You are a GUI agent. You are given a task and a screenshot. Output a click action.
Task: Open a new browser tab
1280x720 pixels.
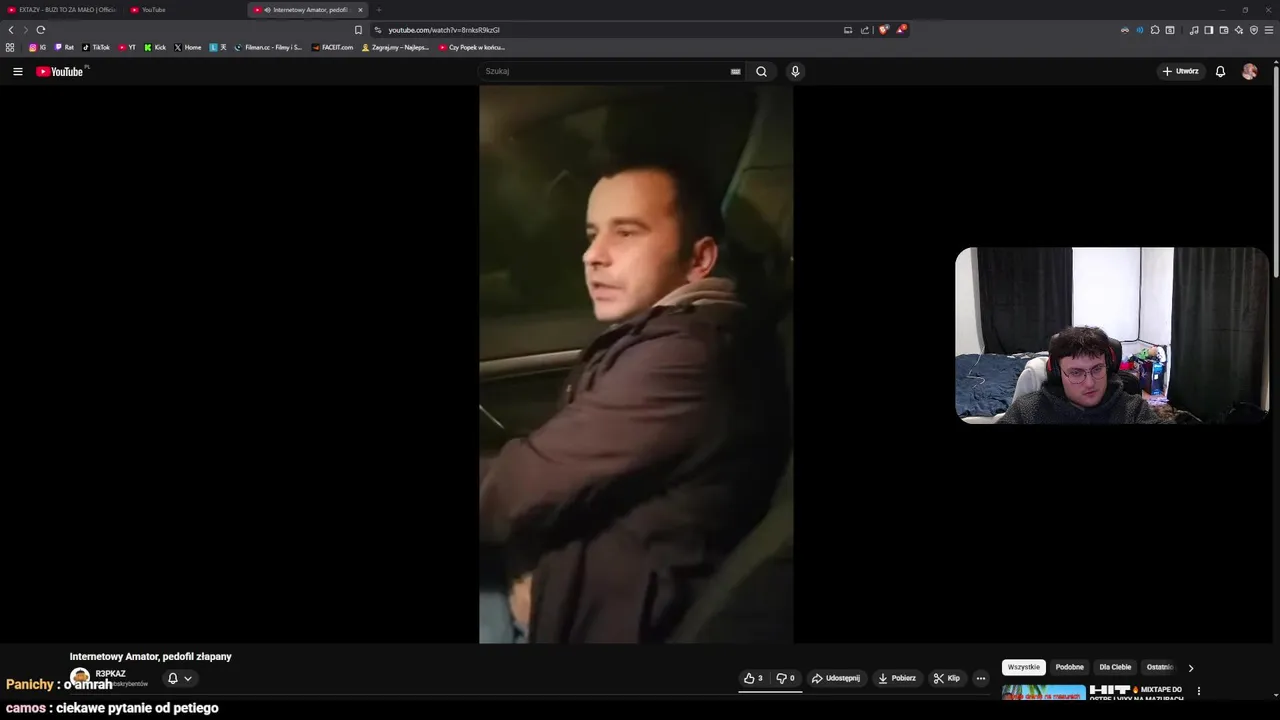coord(379,10)
